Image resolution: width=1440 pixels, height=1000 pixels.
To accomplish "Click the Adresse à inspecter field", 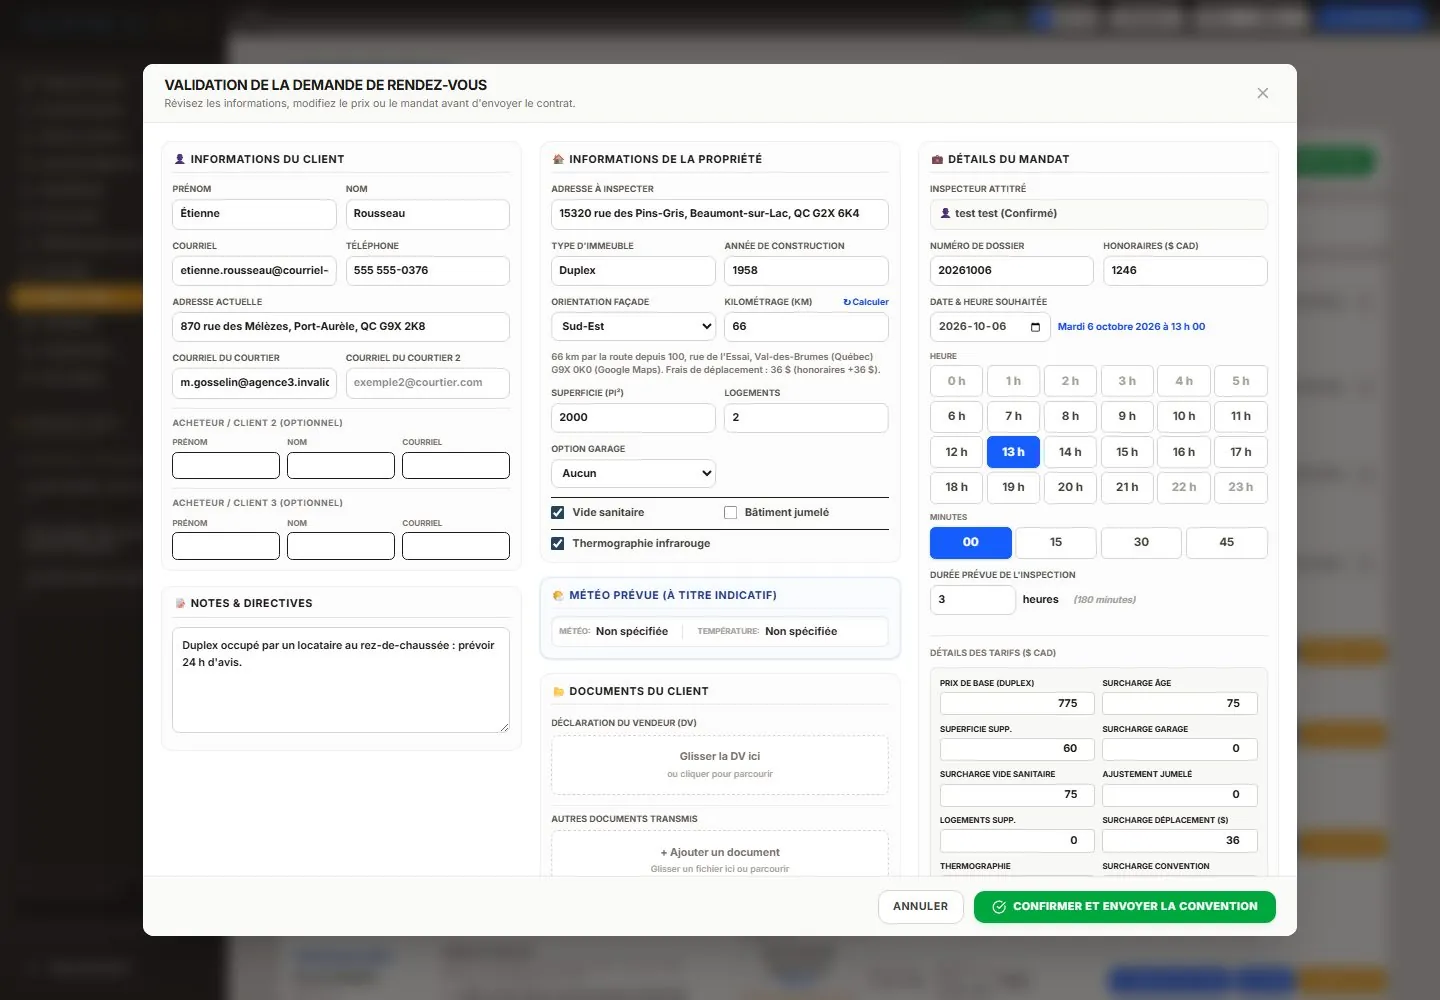I will (720, 214).
